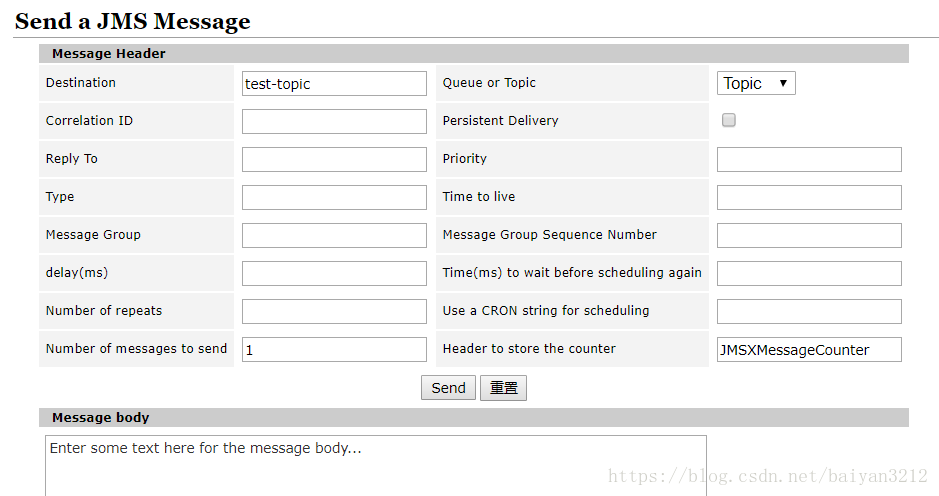
Task: Focus the Reply To input box
Action: coord(334,160)
